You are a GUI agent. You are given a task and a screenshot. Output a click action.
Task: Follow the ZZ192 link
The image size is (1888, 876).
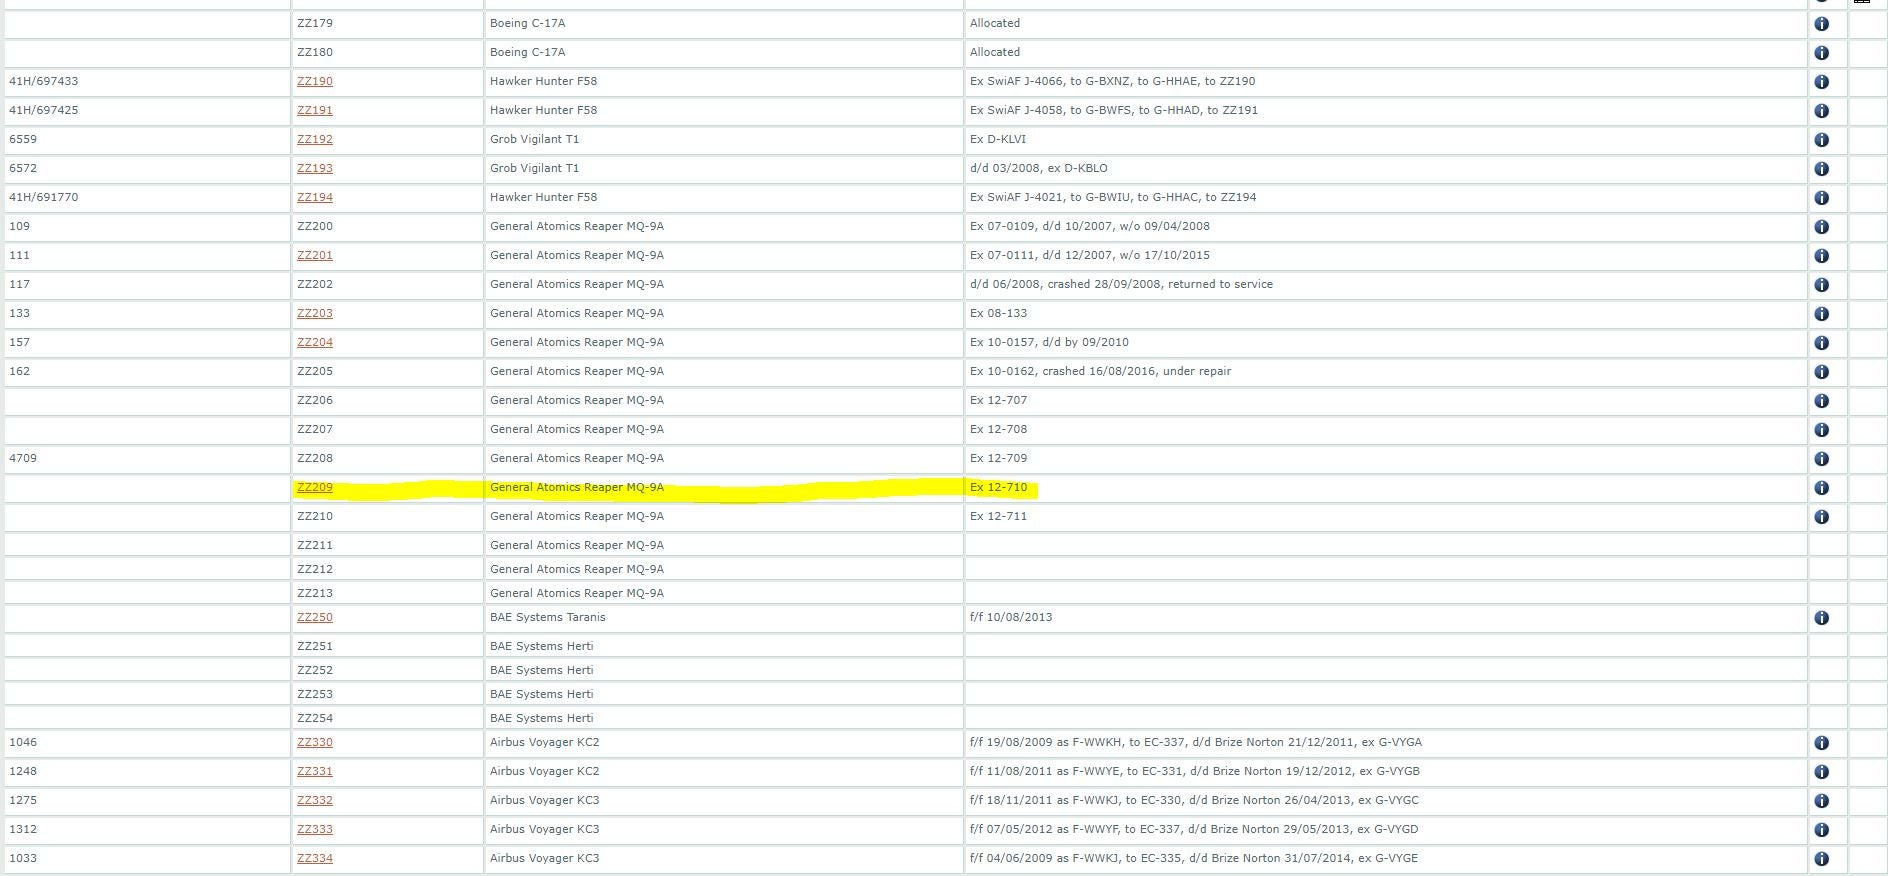click(315, 139)
